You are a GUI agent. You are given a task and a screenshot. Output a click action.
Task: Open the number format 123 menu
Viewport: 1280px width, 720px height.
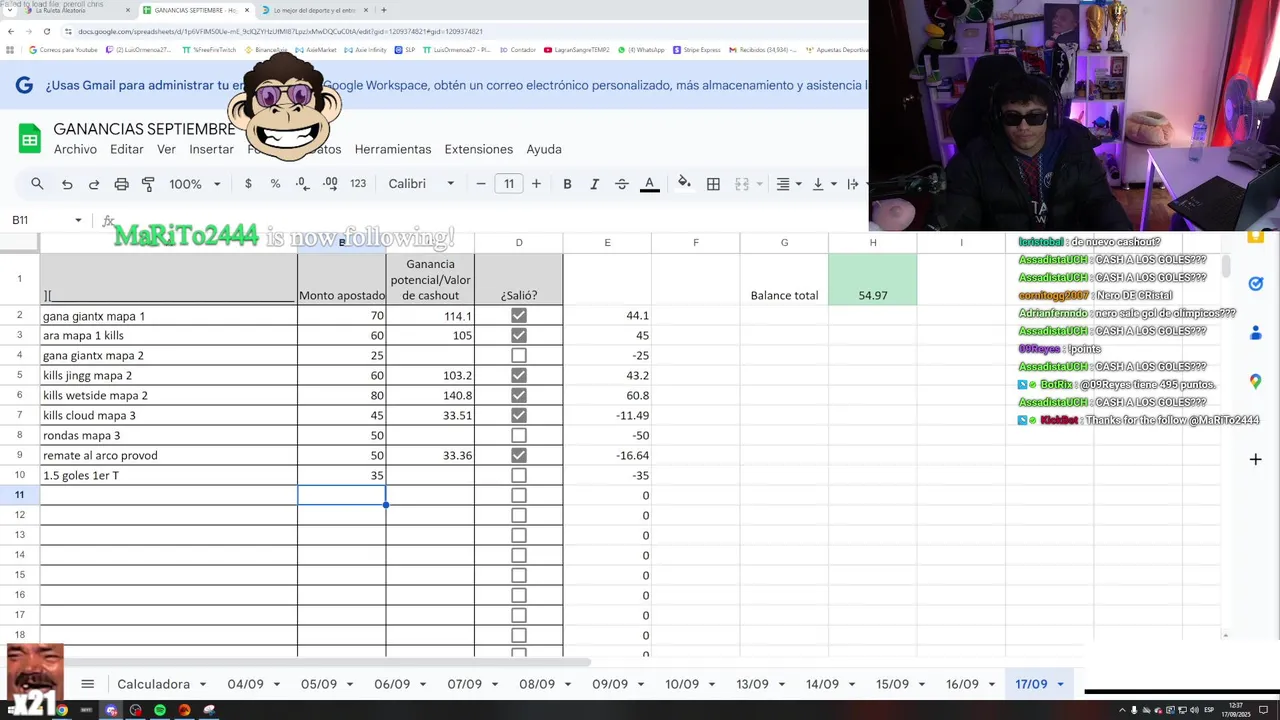click(358, 184)
